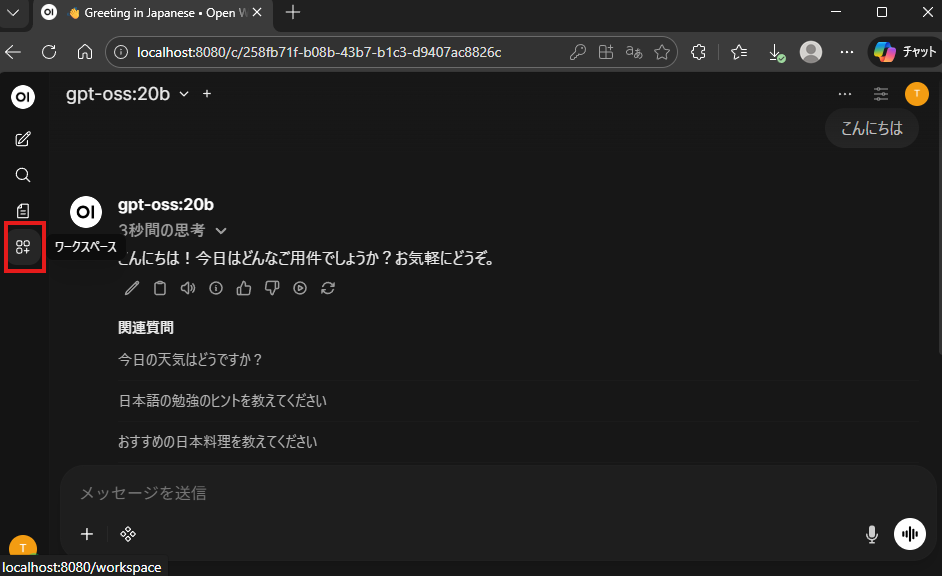
Task: Give thumbs down to the response
Action: point(271,288)
